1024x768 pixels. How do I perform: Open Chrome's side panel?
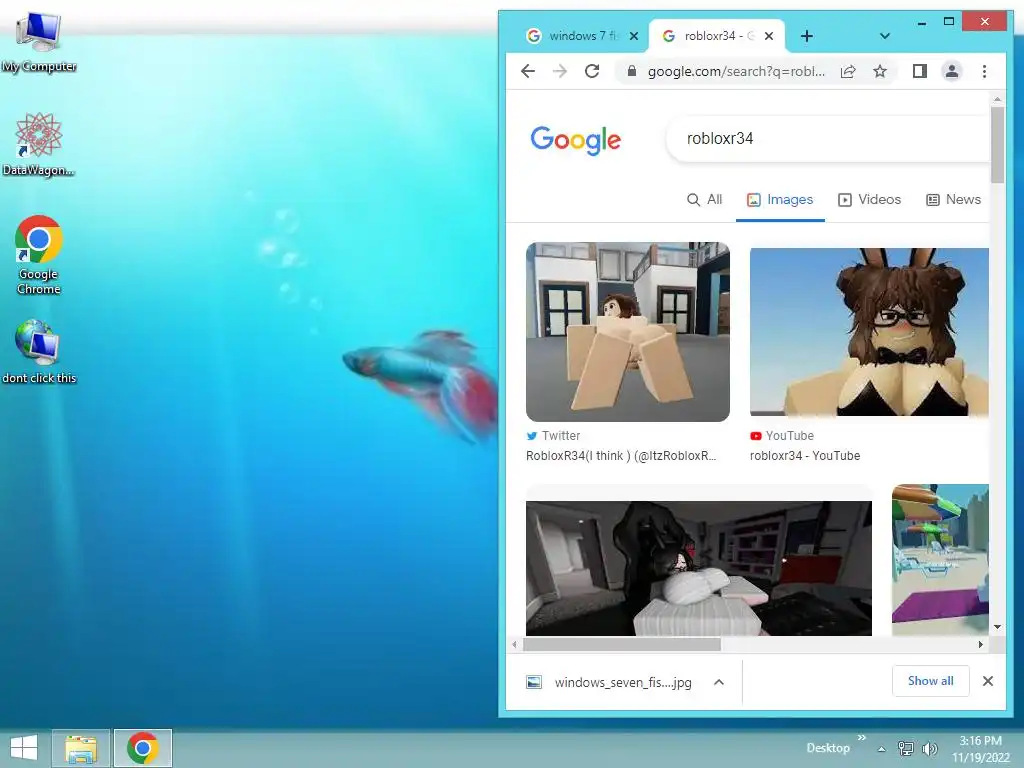920,71
